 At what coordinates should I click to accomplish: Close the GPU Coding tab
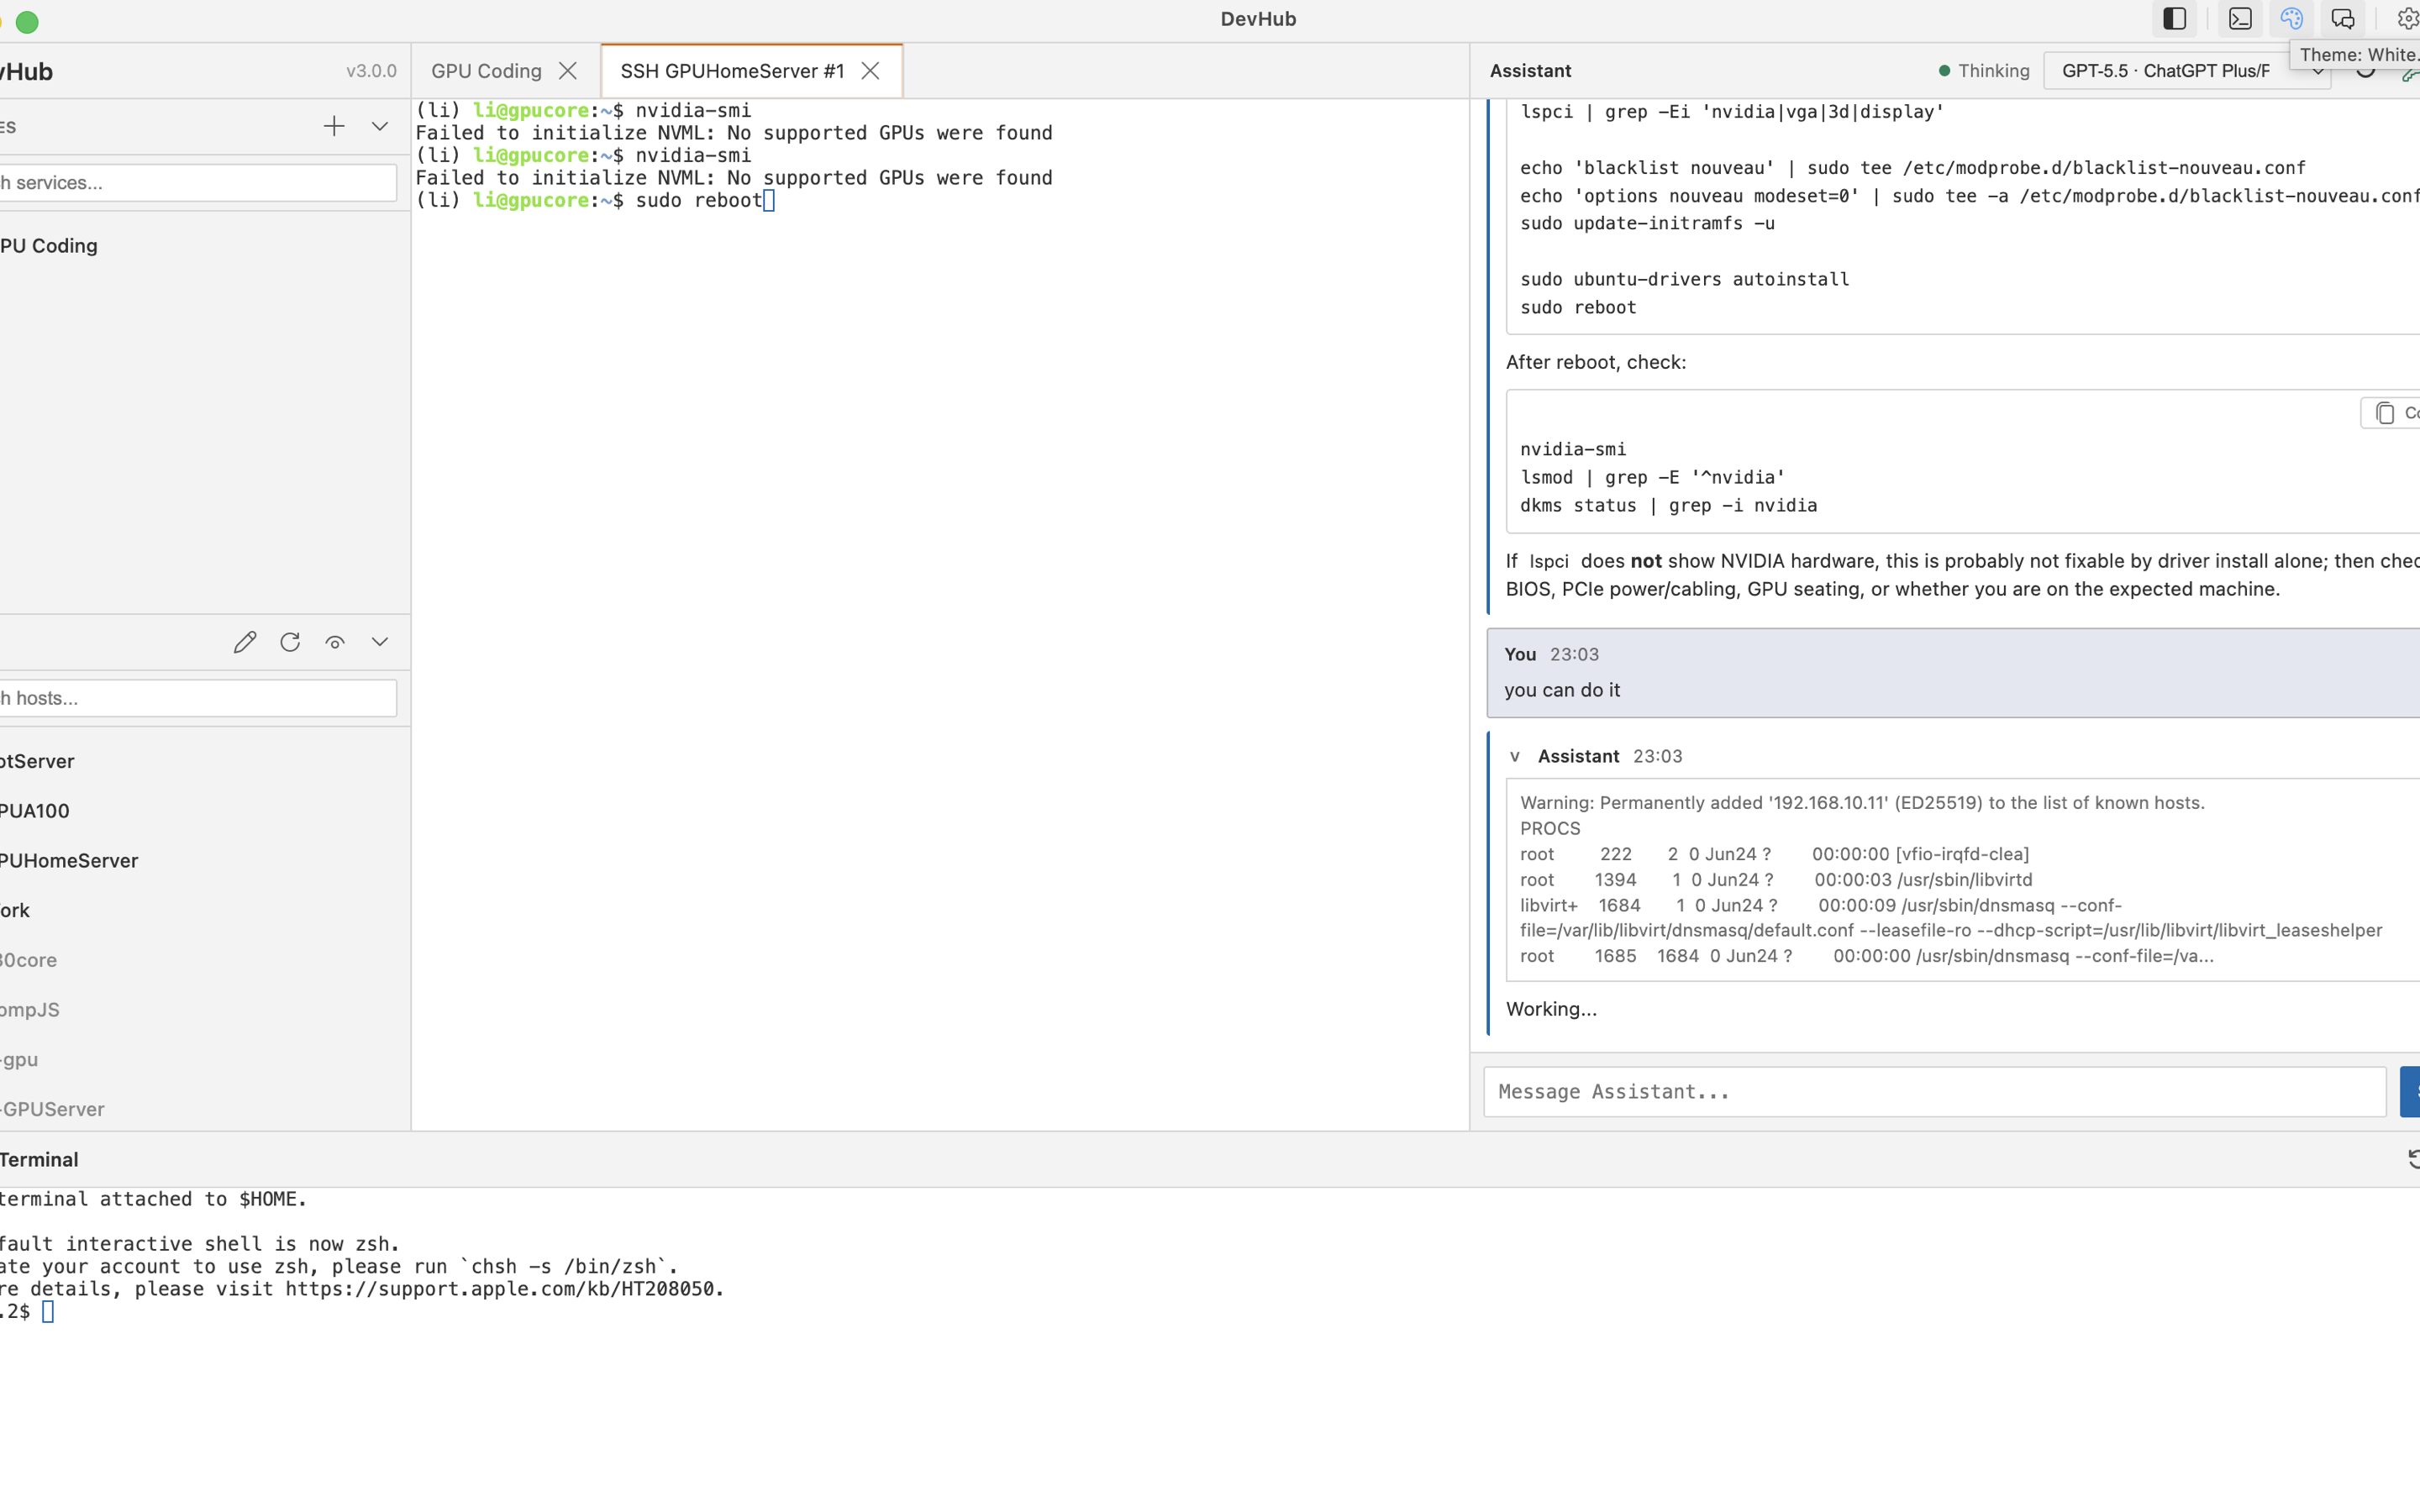point(568,71)
